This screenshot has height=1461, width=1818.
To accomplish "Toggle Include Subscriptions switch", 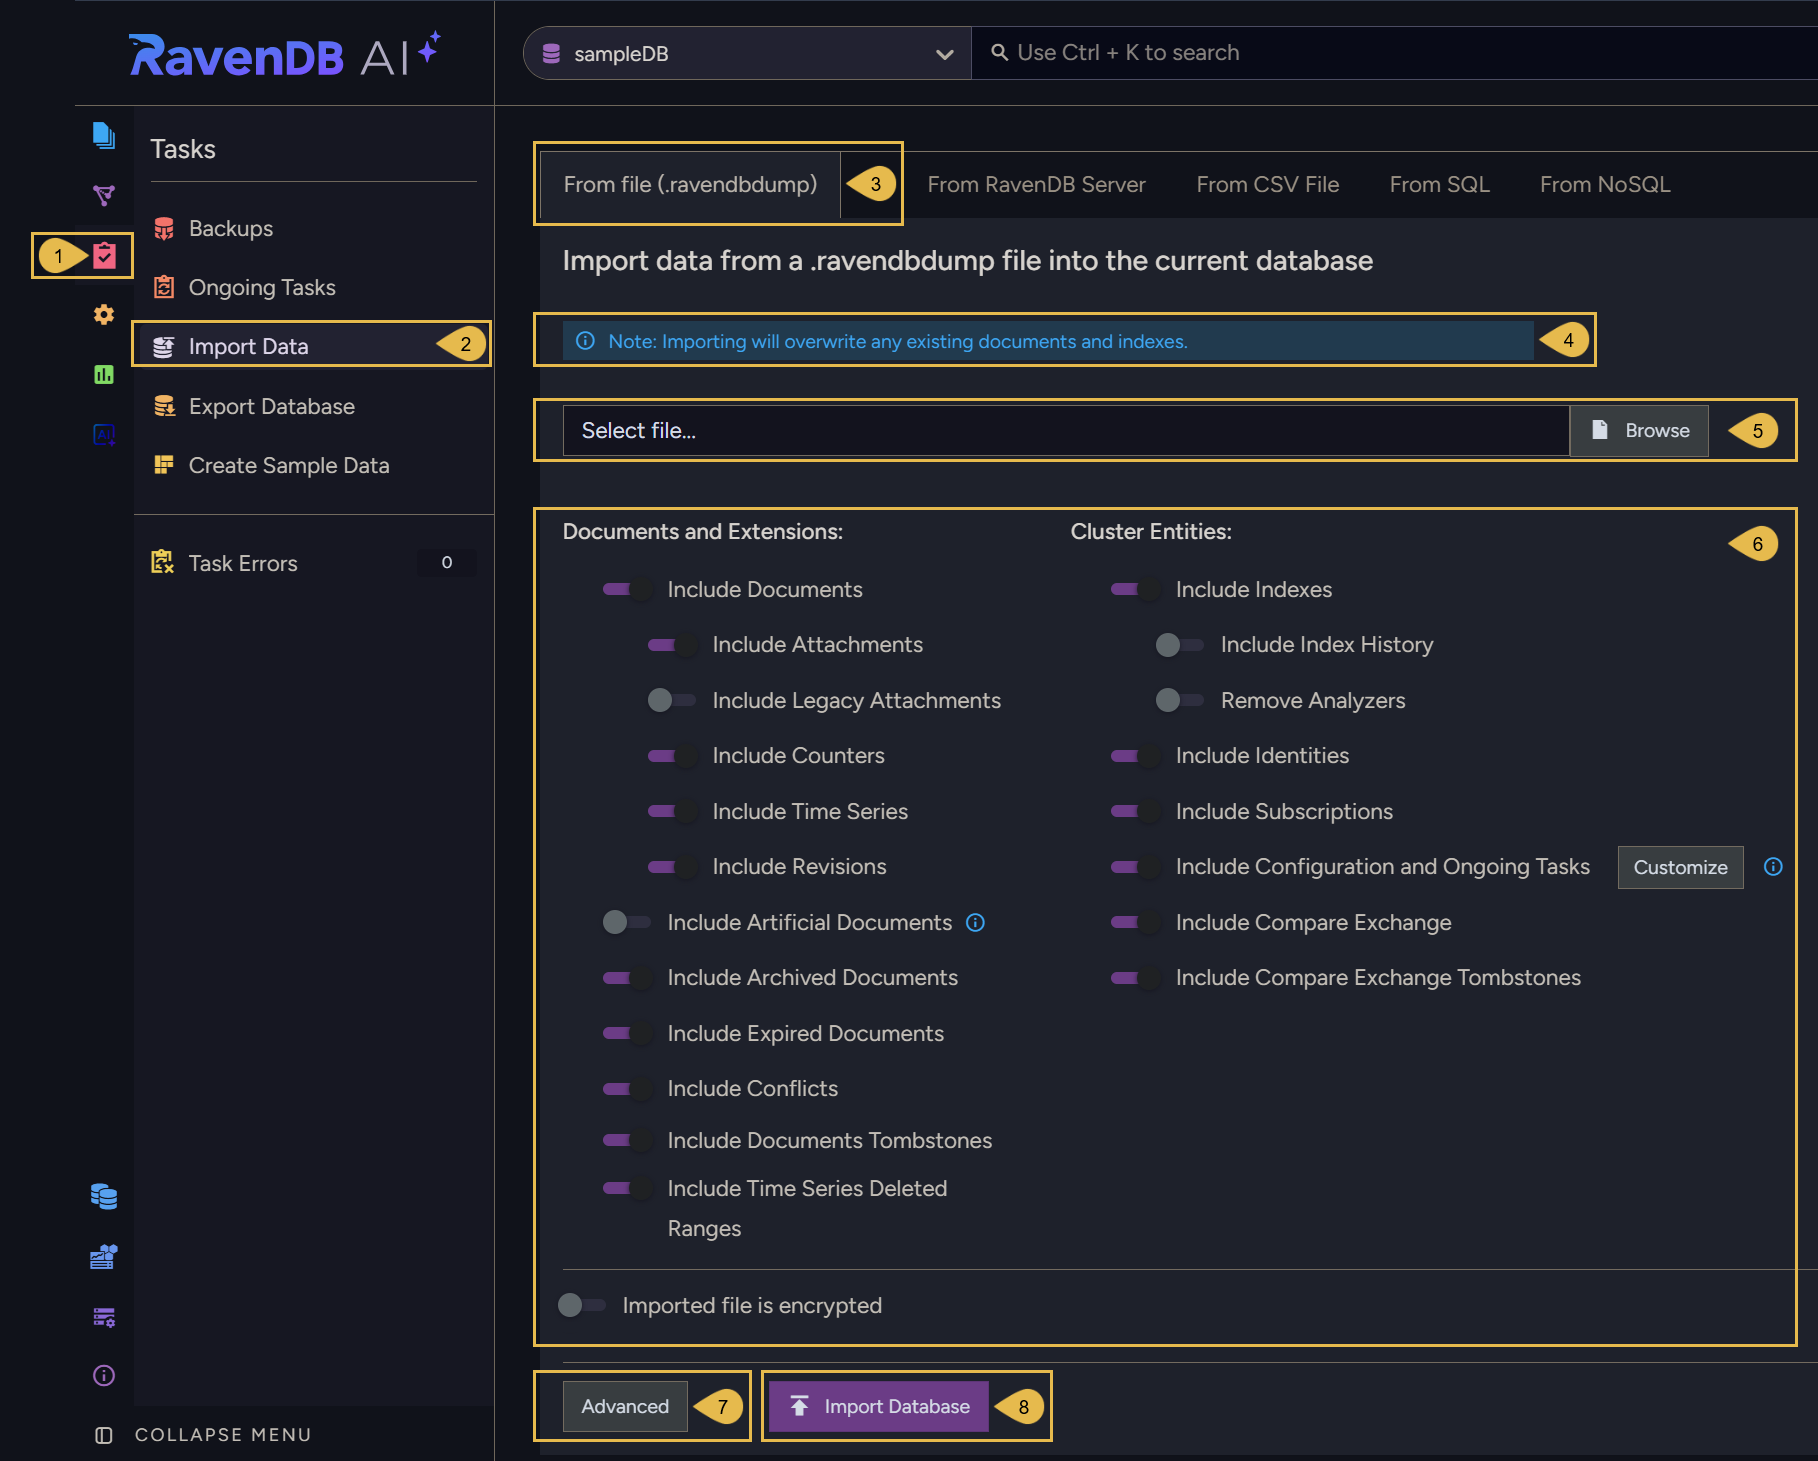I will (1136, 811).
